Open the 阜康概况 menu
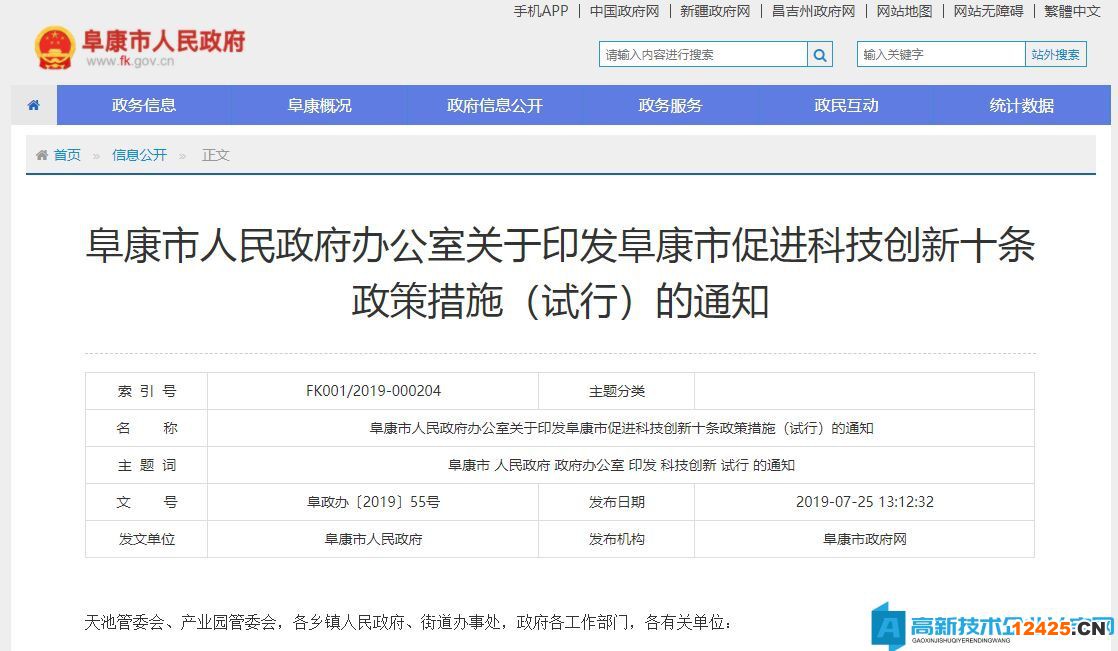Image resolution: width=1118 pixels, height=651 pixels. coord(320,105)
